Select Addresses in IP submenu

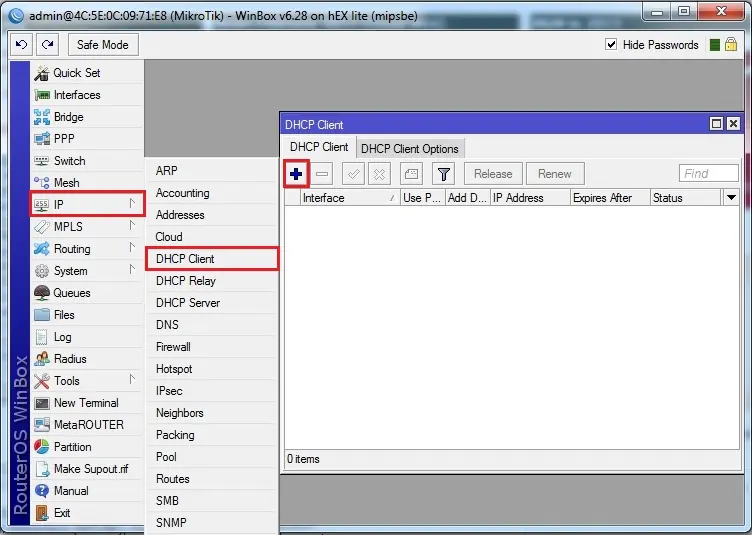click(212, 215)
